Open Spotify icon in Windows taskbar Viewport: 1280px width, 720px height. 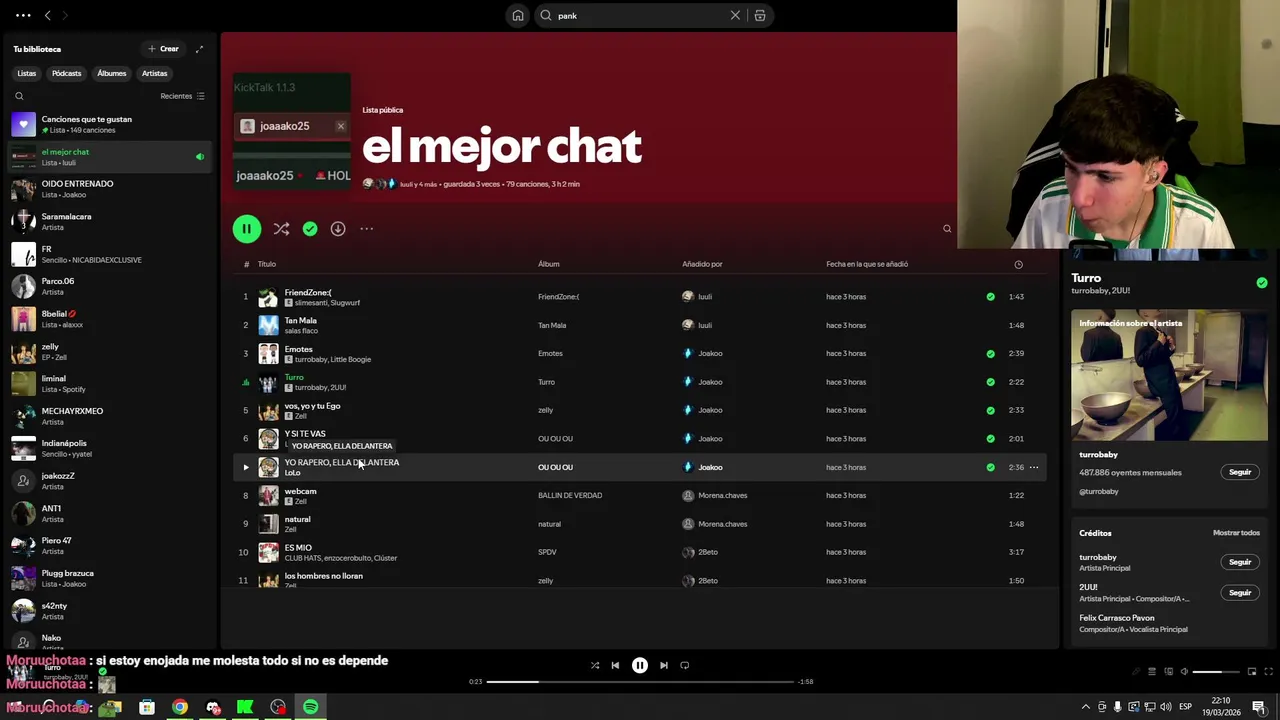pos(310,707)
